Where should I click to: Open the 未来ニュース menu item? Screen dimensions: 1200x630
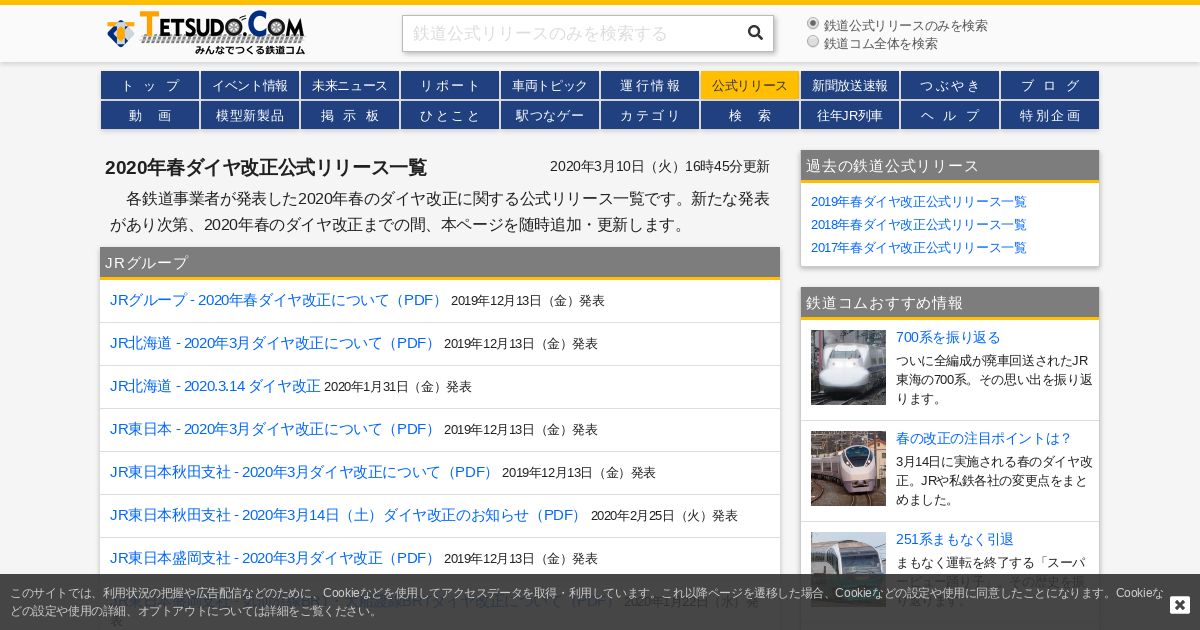[350, 85]
